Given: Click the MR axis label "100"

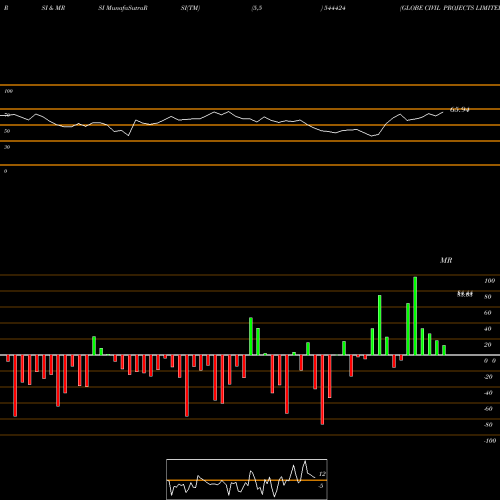Looking at the screenshot, I should pyautogui.click(x=489, y=281).
